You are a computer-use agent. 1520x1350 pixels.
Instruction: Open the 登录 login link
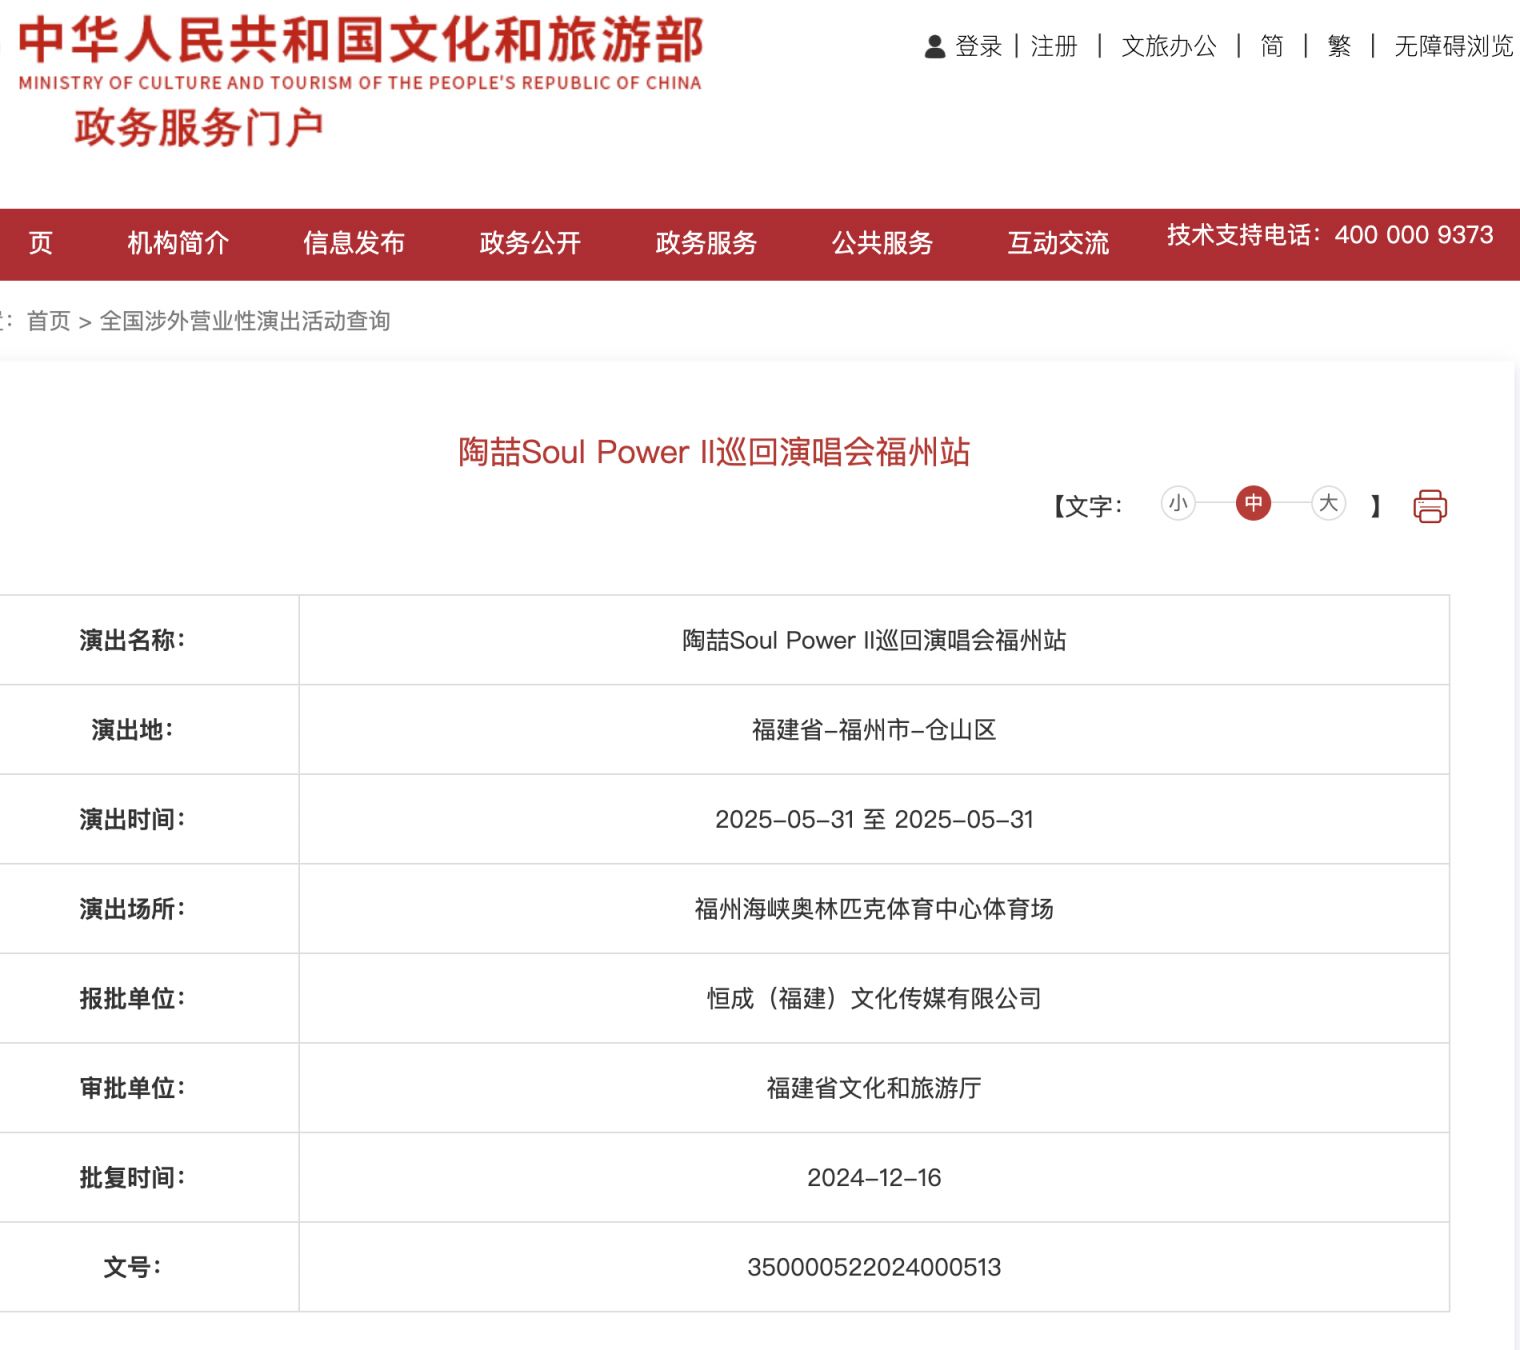point(979,47)
